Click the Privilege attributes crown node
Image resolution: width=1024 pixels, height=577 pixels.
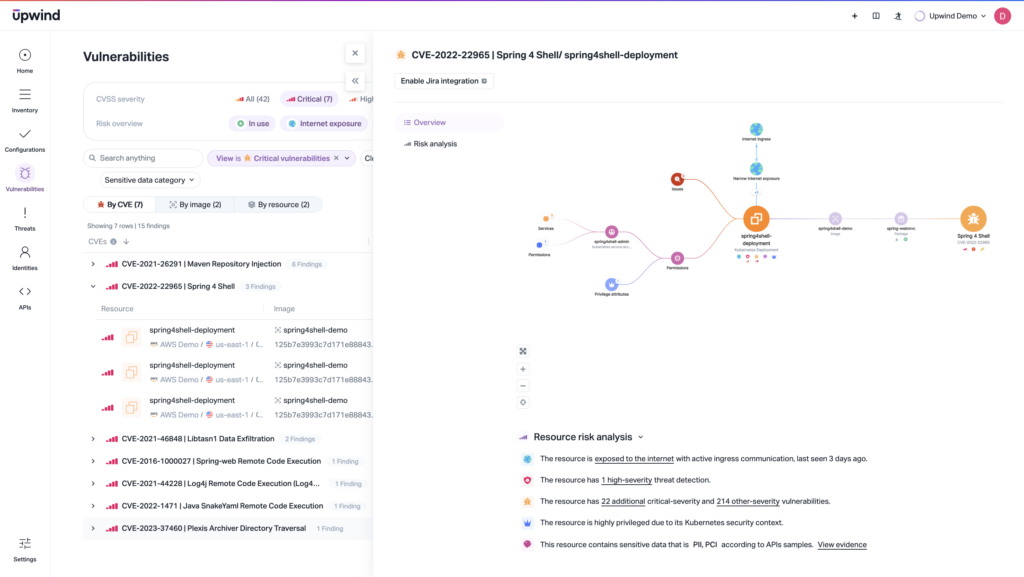611,284
